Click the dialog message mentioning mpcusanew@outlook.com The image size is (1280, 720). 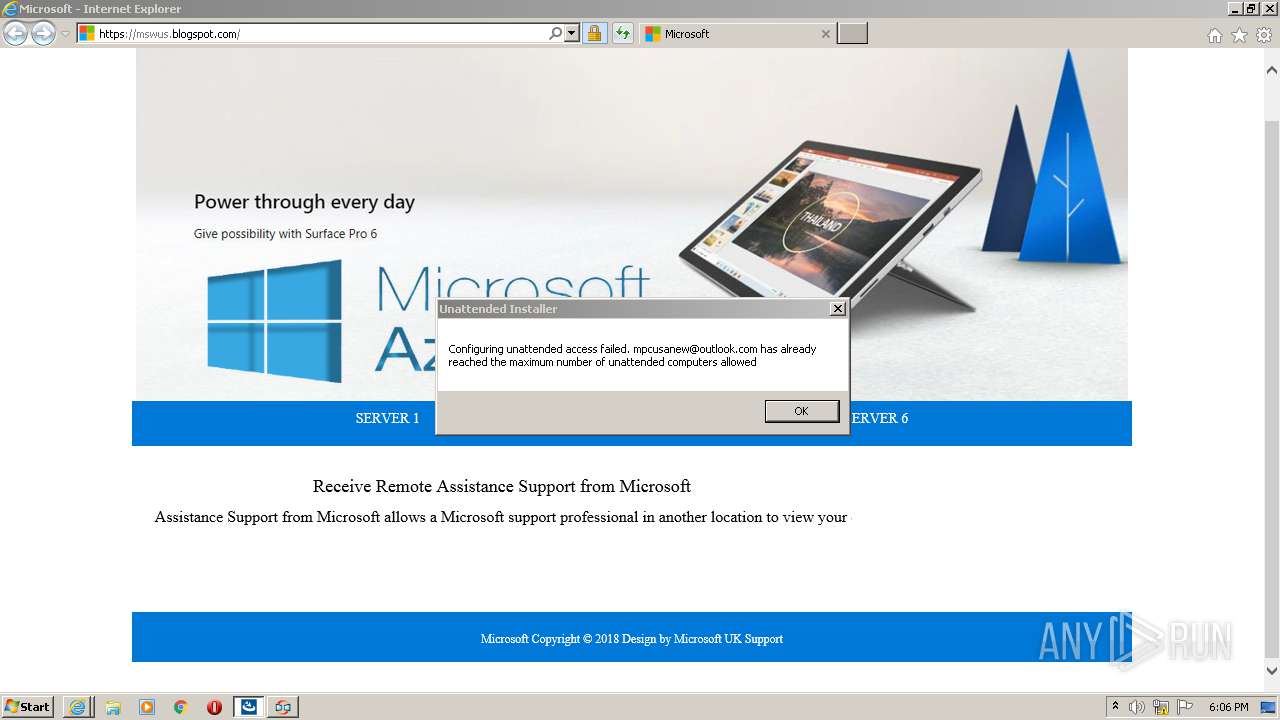point(632,355)
